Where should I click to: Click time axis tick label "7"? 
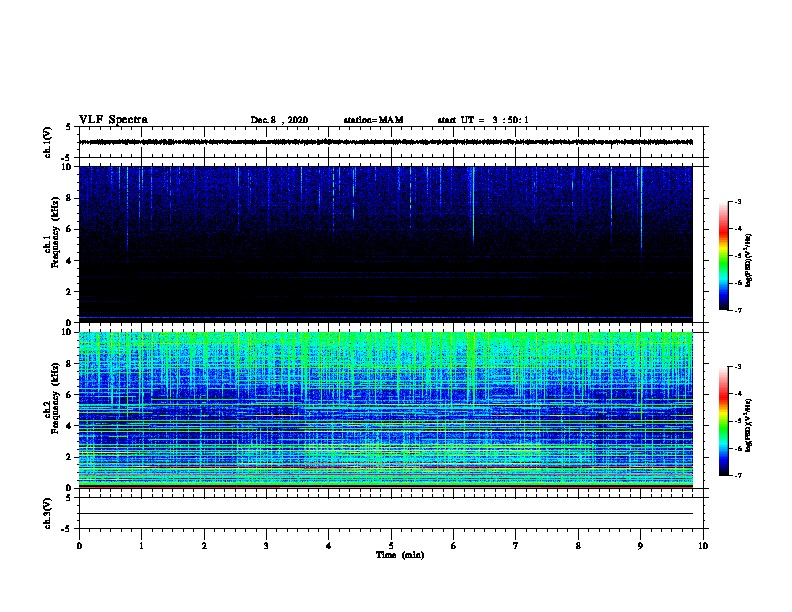tap(516, 546)
